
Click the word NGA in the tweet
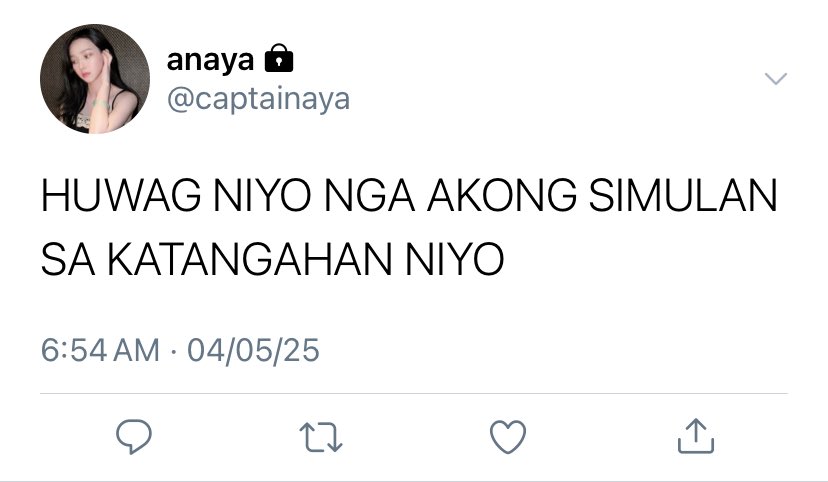click(369, 195)
